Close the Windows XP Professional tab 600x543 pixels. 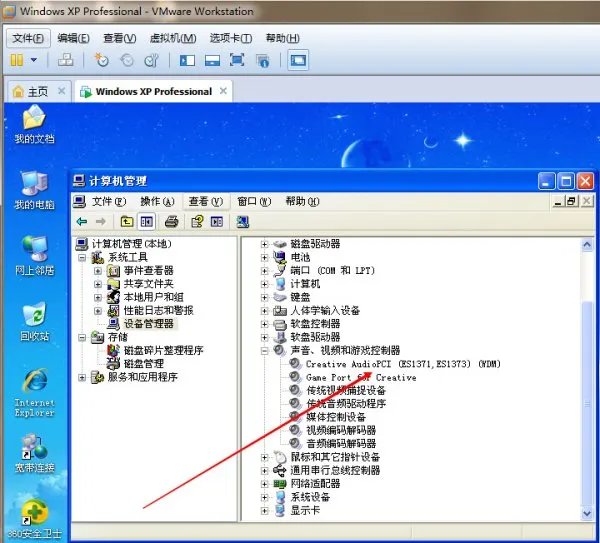pyautogui.click(x=221, y=92)
